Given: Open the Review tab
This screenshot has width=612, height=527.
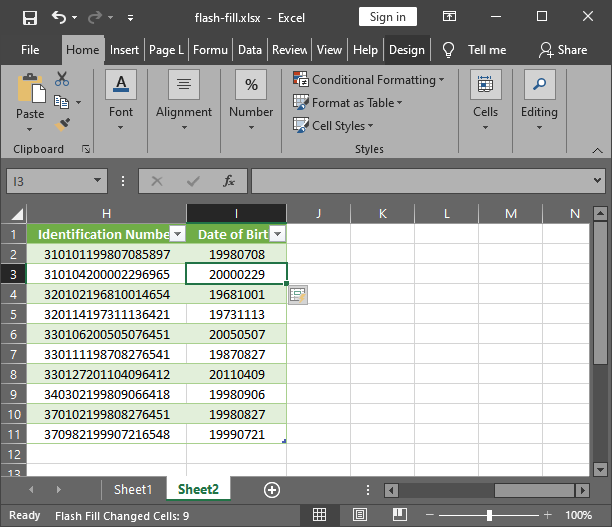Looking at the screenshot, I should pos(290,50).
